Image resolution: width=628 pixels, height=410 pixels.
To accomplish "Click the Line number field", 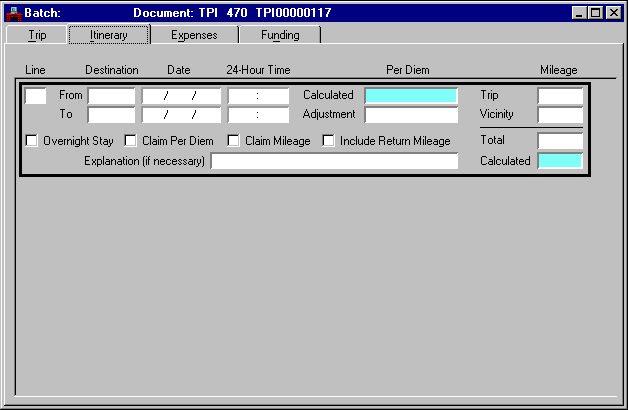I will tap(35, 96).
